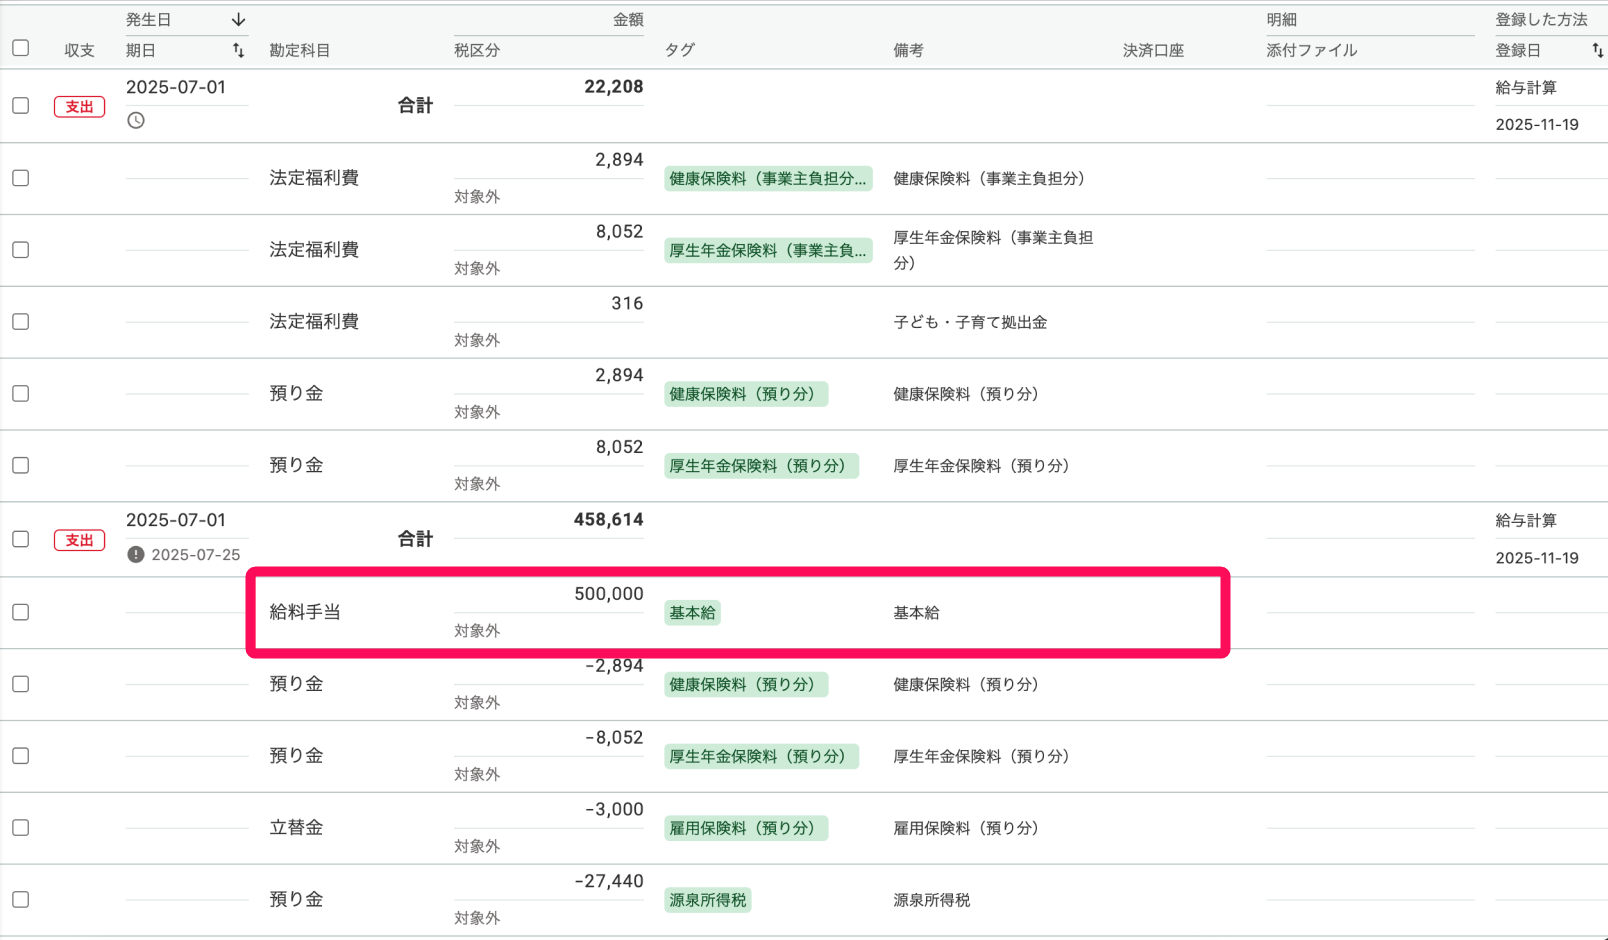Select the 22,208 total amount
Image resolution: width=1608 pixels, height=940 pixels.
click(x=614, y=87)
